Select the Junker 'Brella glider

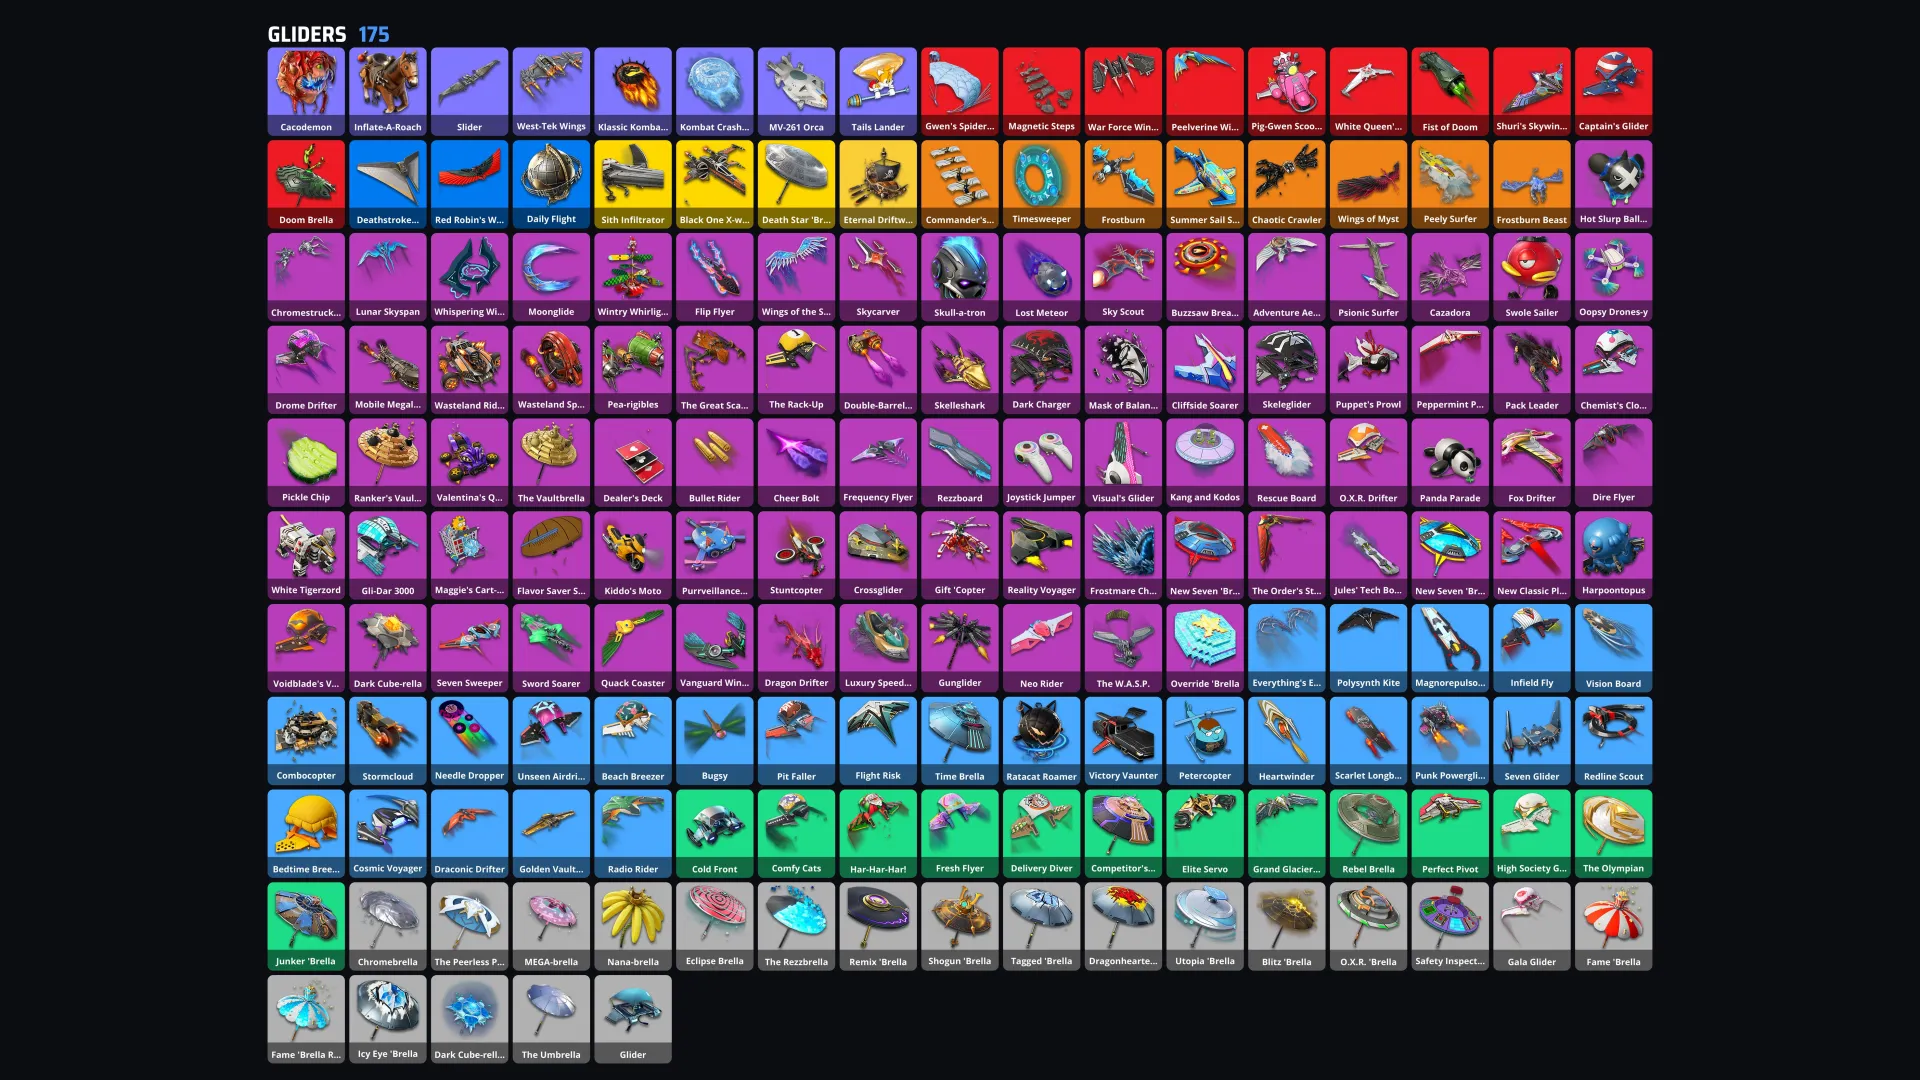[306, 927]
